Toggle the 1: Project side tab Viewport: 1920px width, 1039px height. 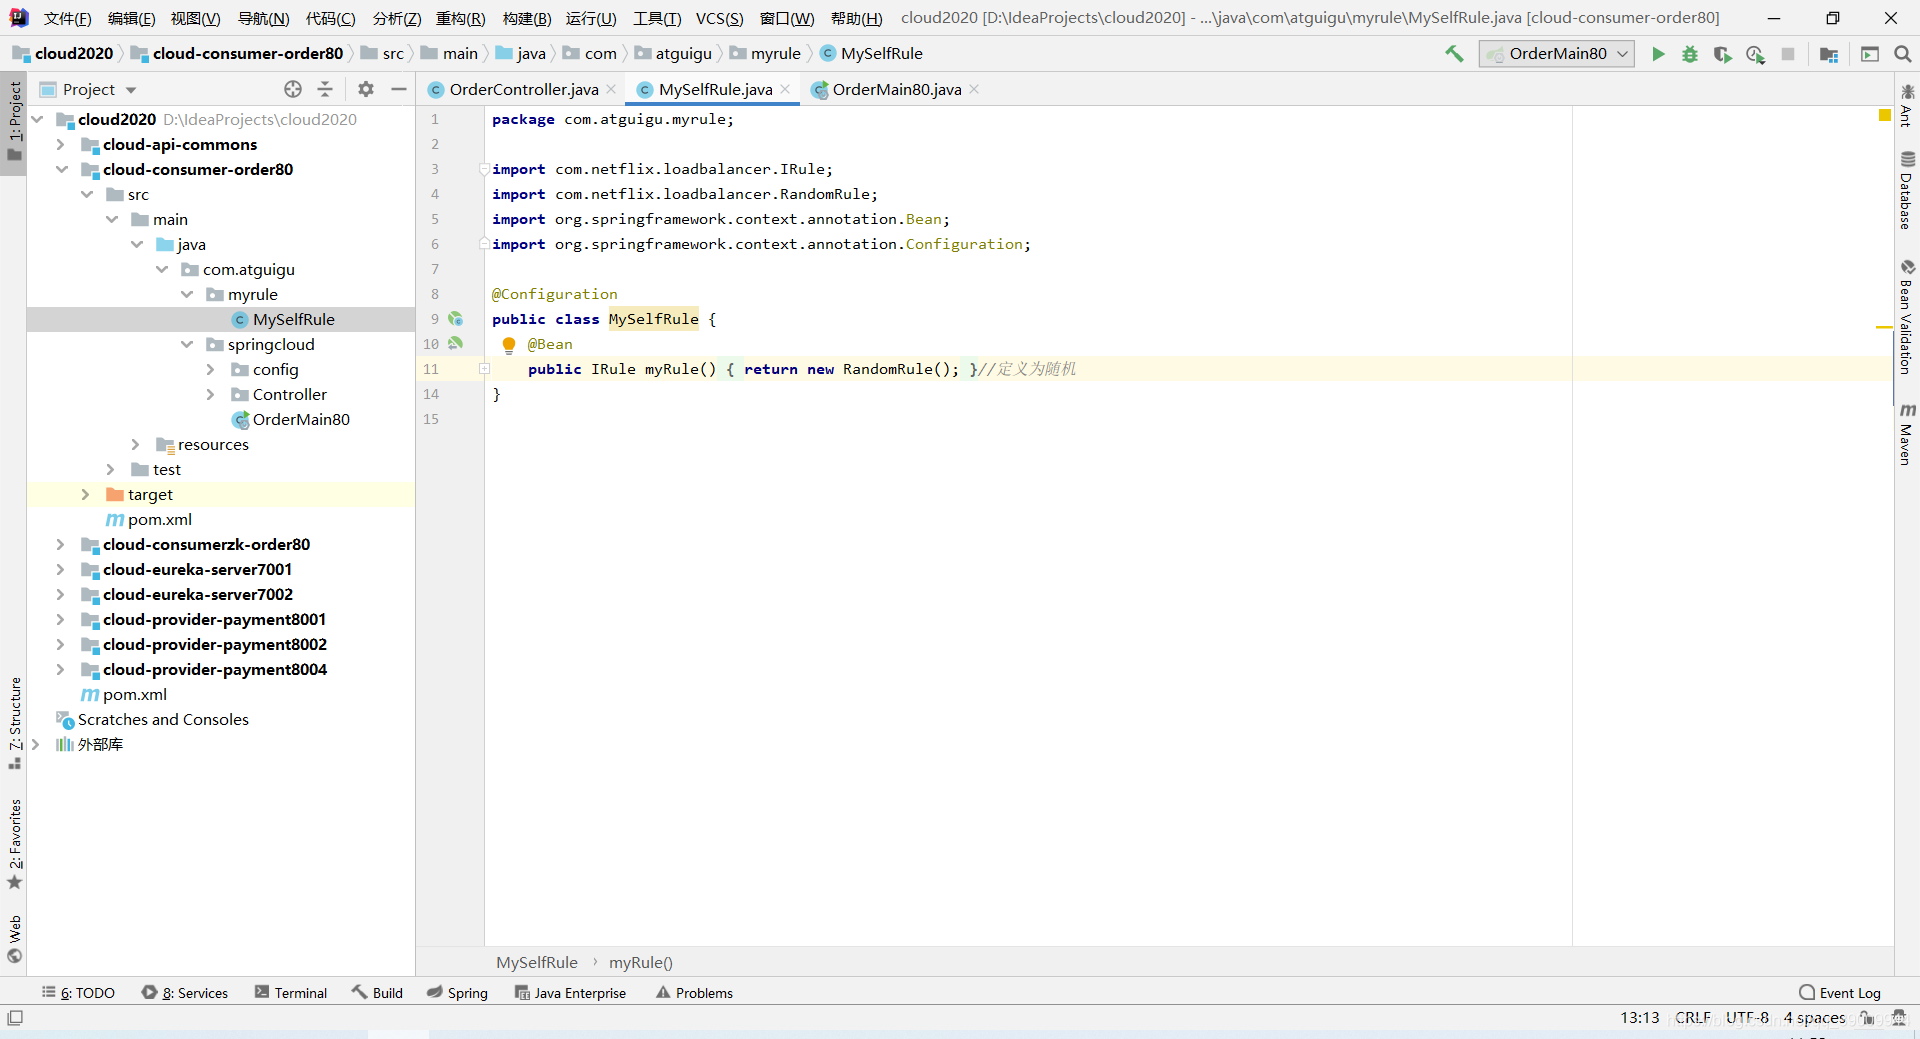(x=14, y=122)
